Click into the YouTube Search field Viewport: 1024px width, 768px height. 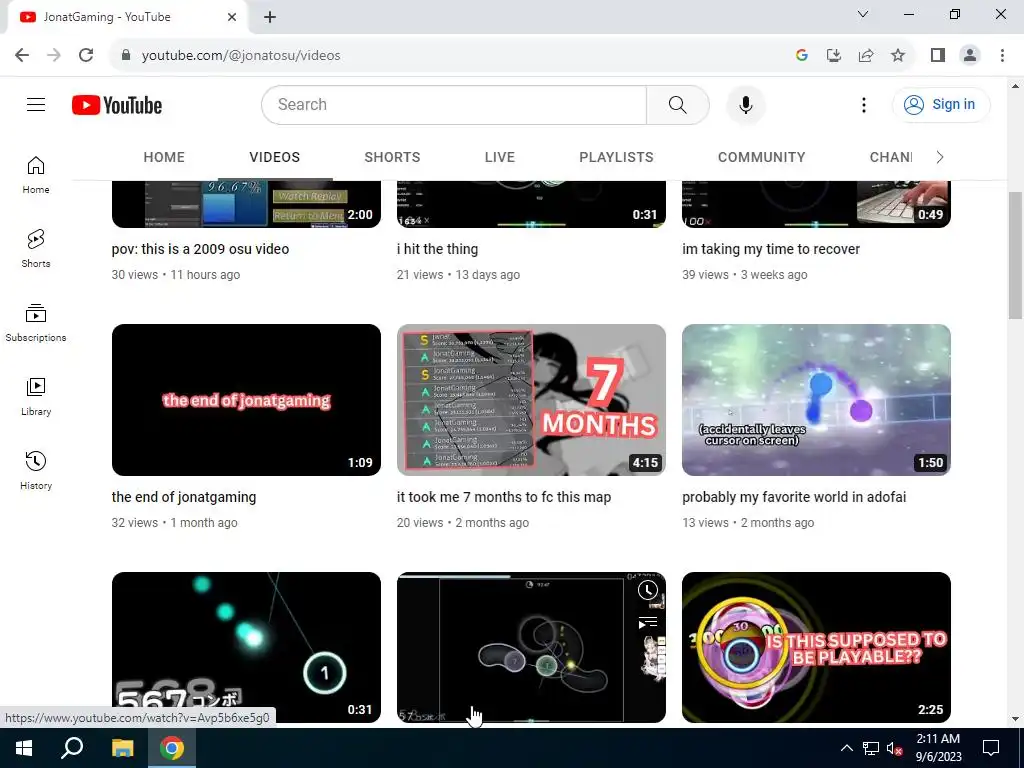pos(454,104)
